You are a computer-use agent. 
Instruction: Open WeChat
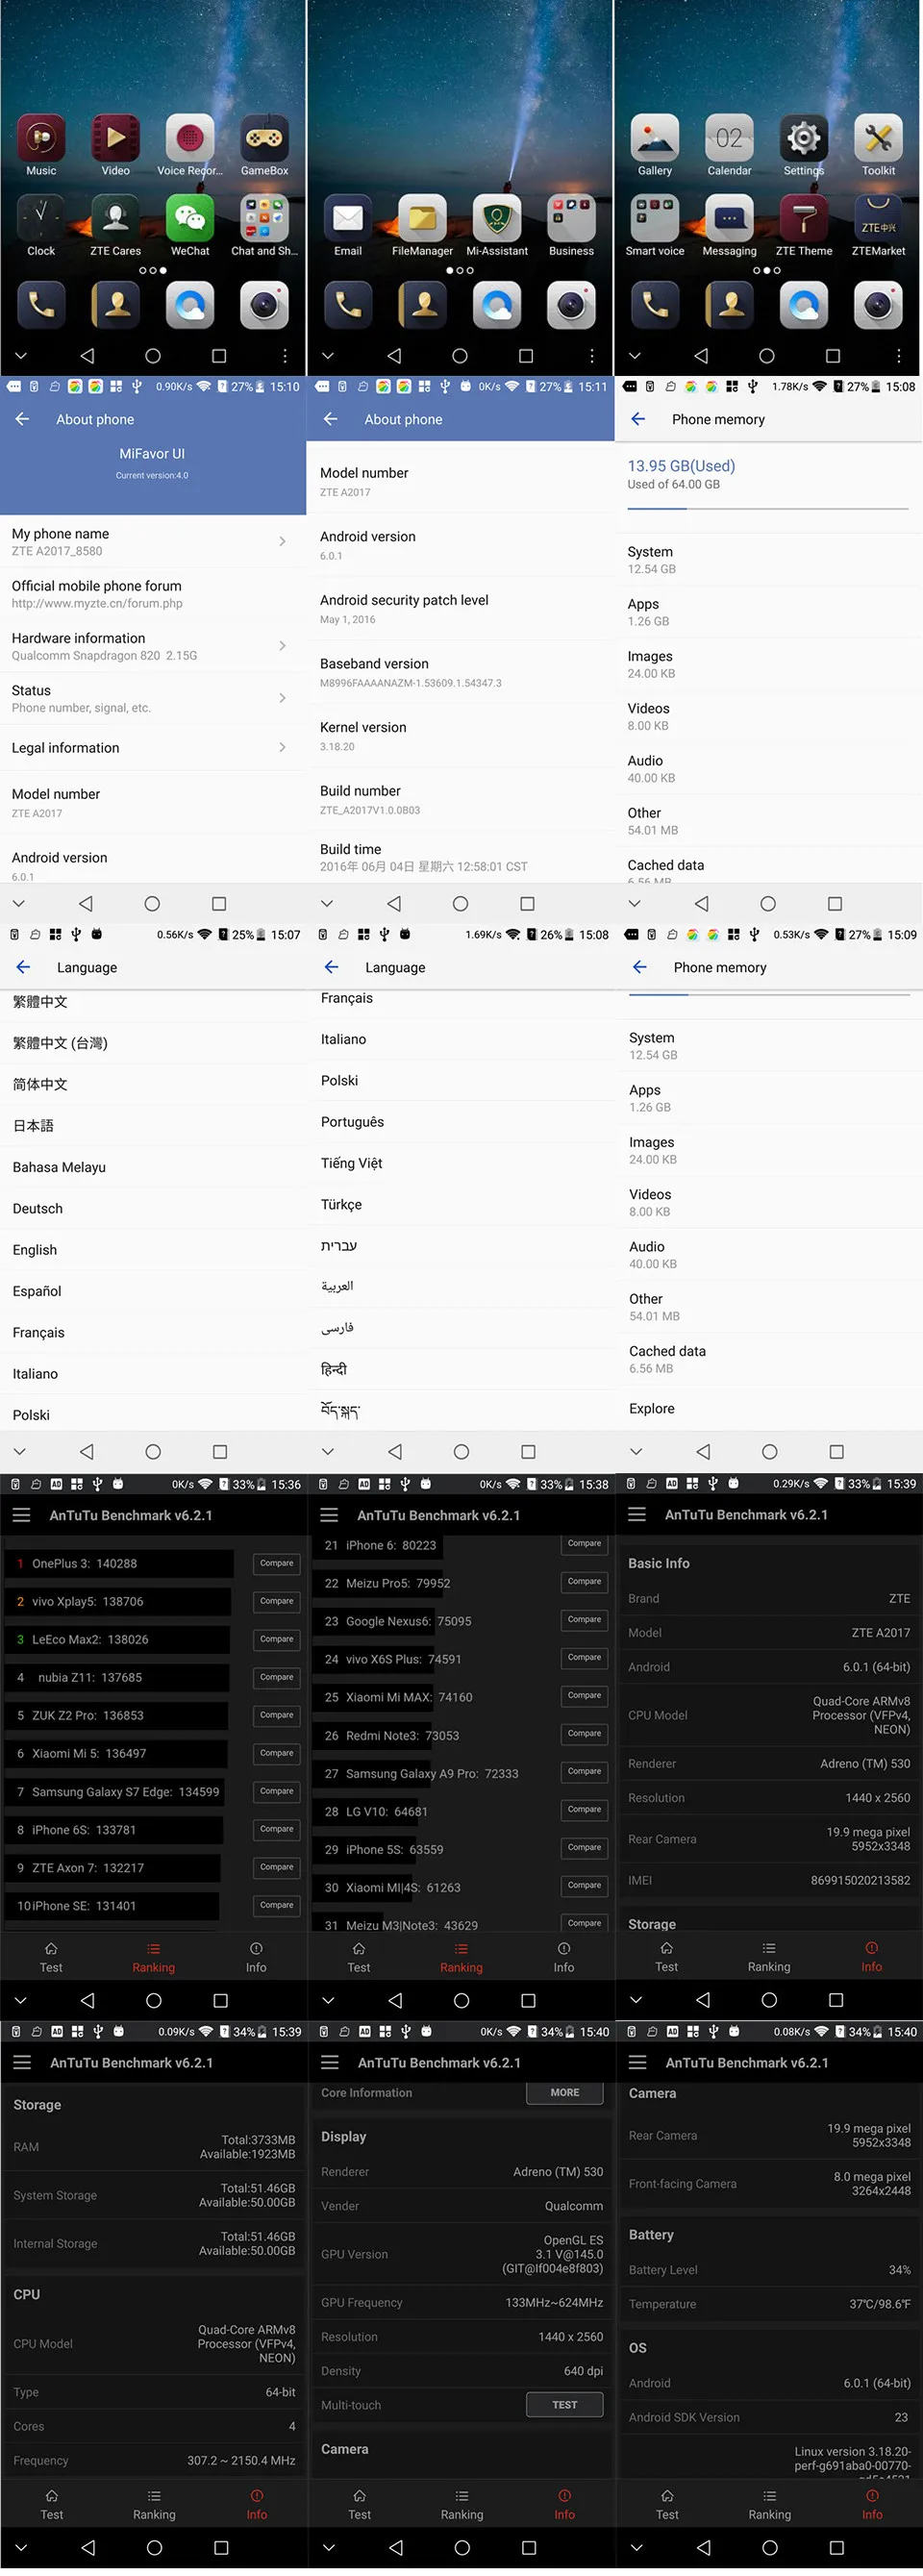(190, 218)
